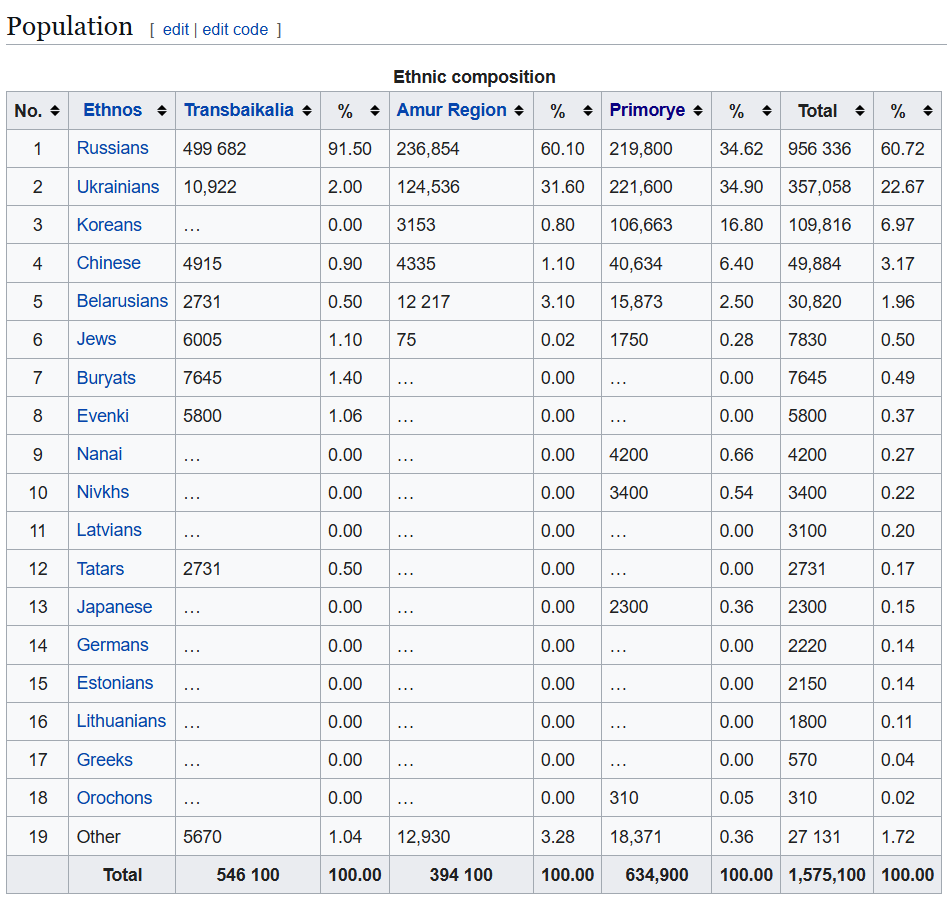
Task: Sort by Total column arrows
Action: [x=860, y=111]
